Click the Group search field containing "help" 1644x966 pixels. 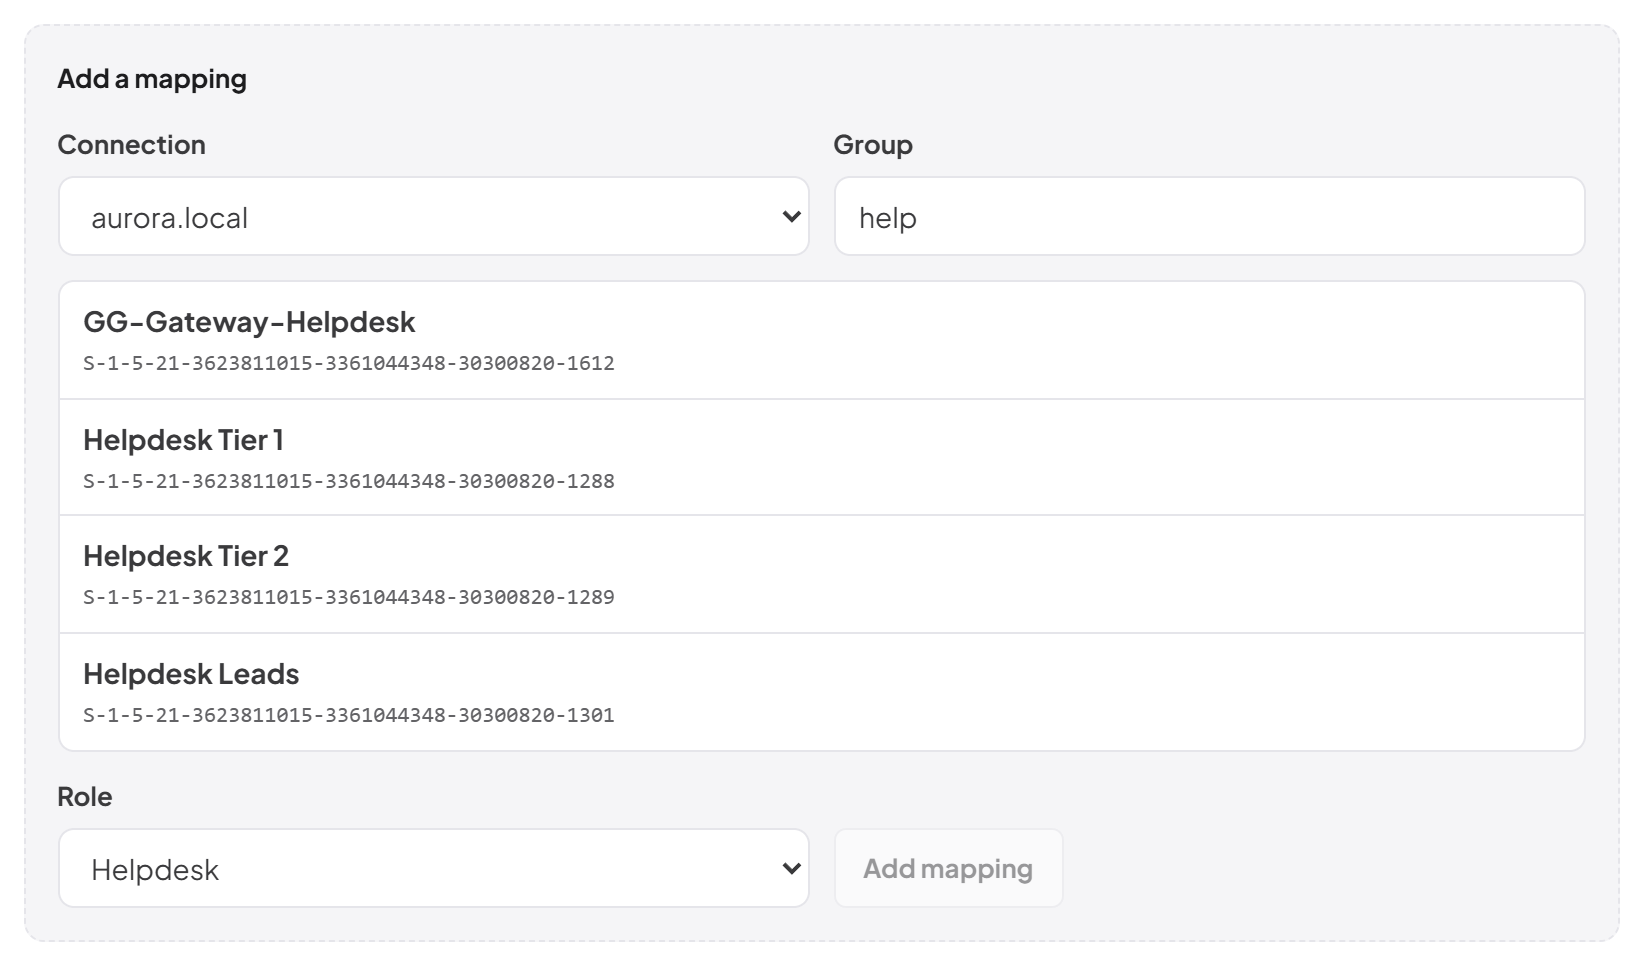tap(1209, 216)
